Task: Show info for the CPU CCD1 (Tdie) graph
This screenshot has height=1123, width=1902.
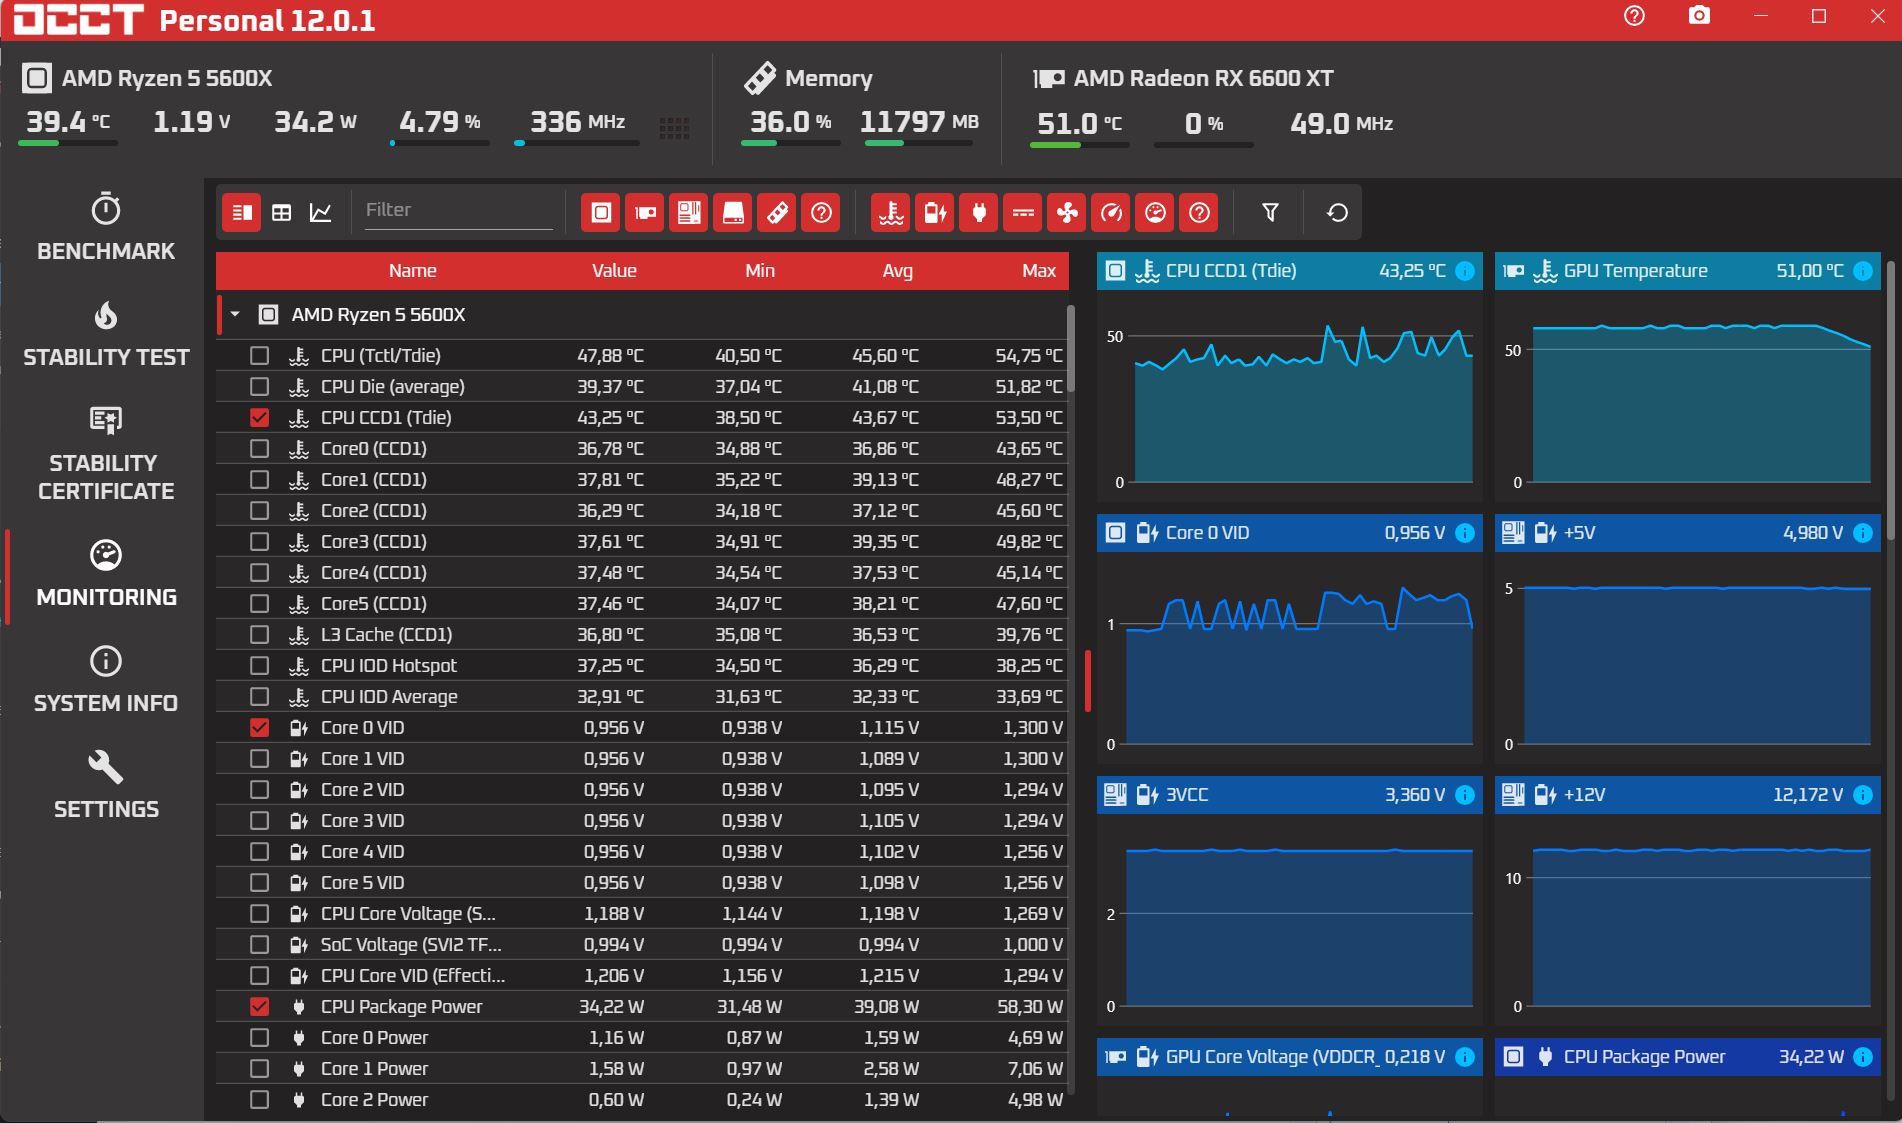Action: 1465,271
